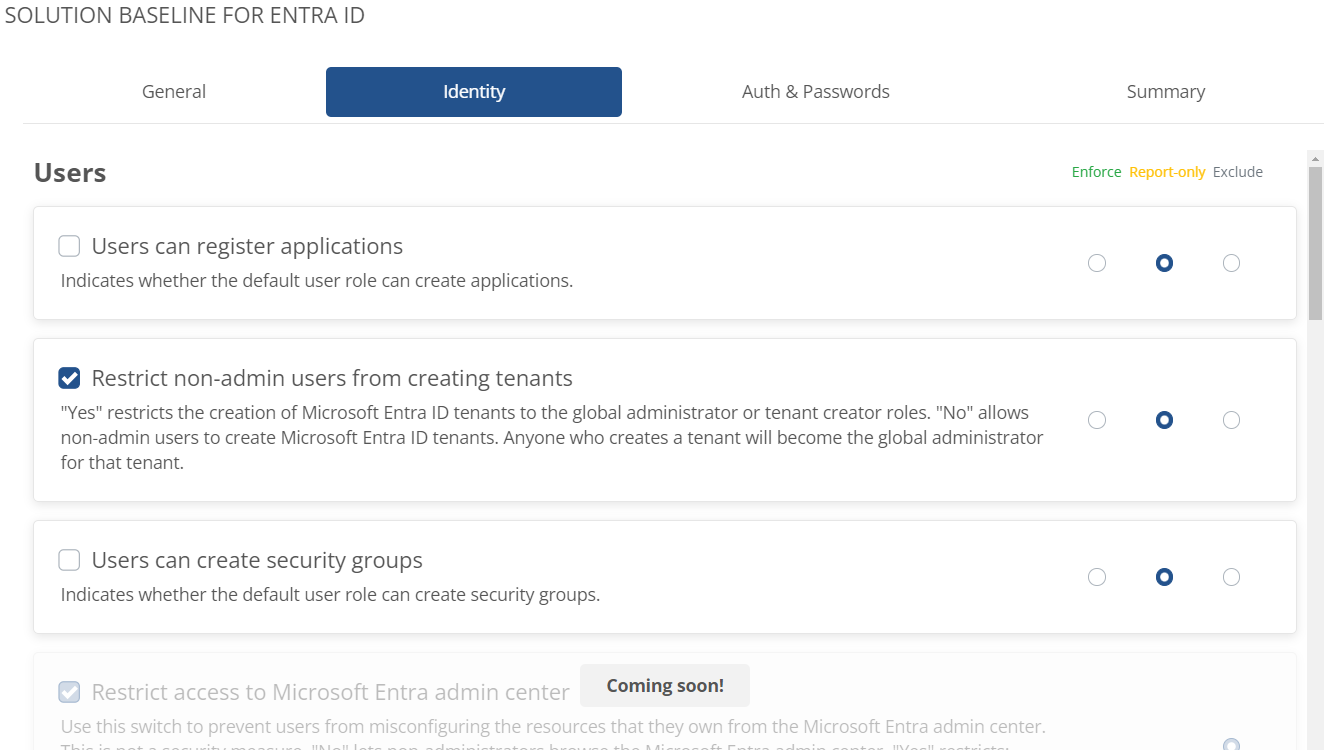Select the Identity tab

474,92
